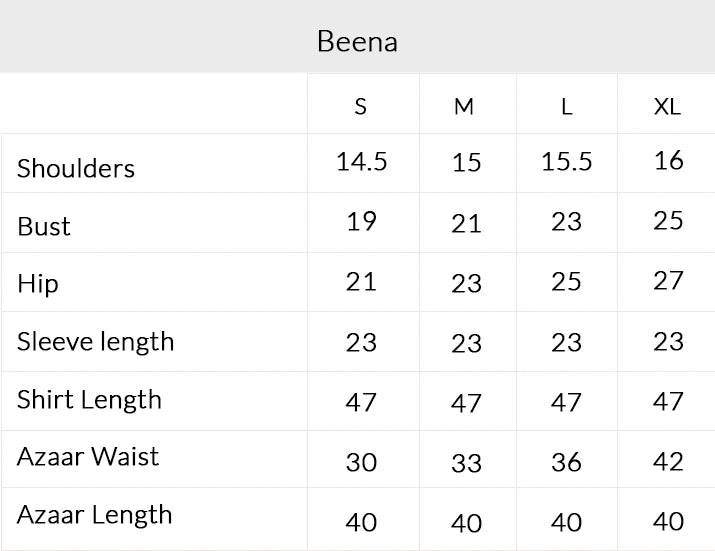This screenshot has width=715, height=551.
Task: Click the Hip row label
Action: point(38,284)
